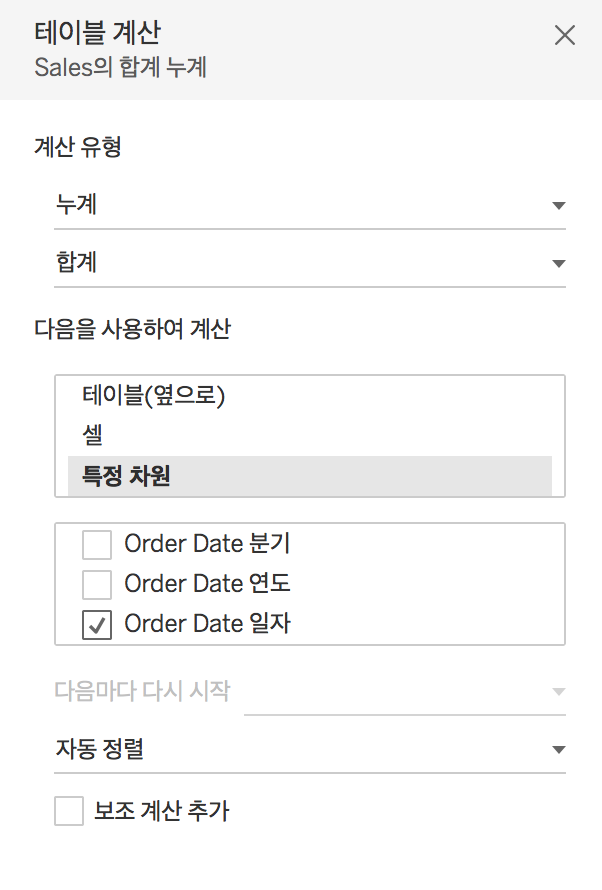The width and height of the screenshot is (602, 890).
Task: Click the arrow beside 누계
Action: [x=558, y=206]
